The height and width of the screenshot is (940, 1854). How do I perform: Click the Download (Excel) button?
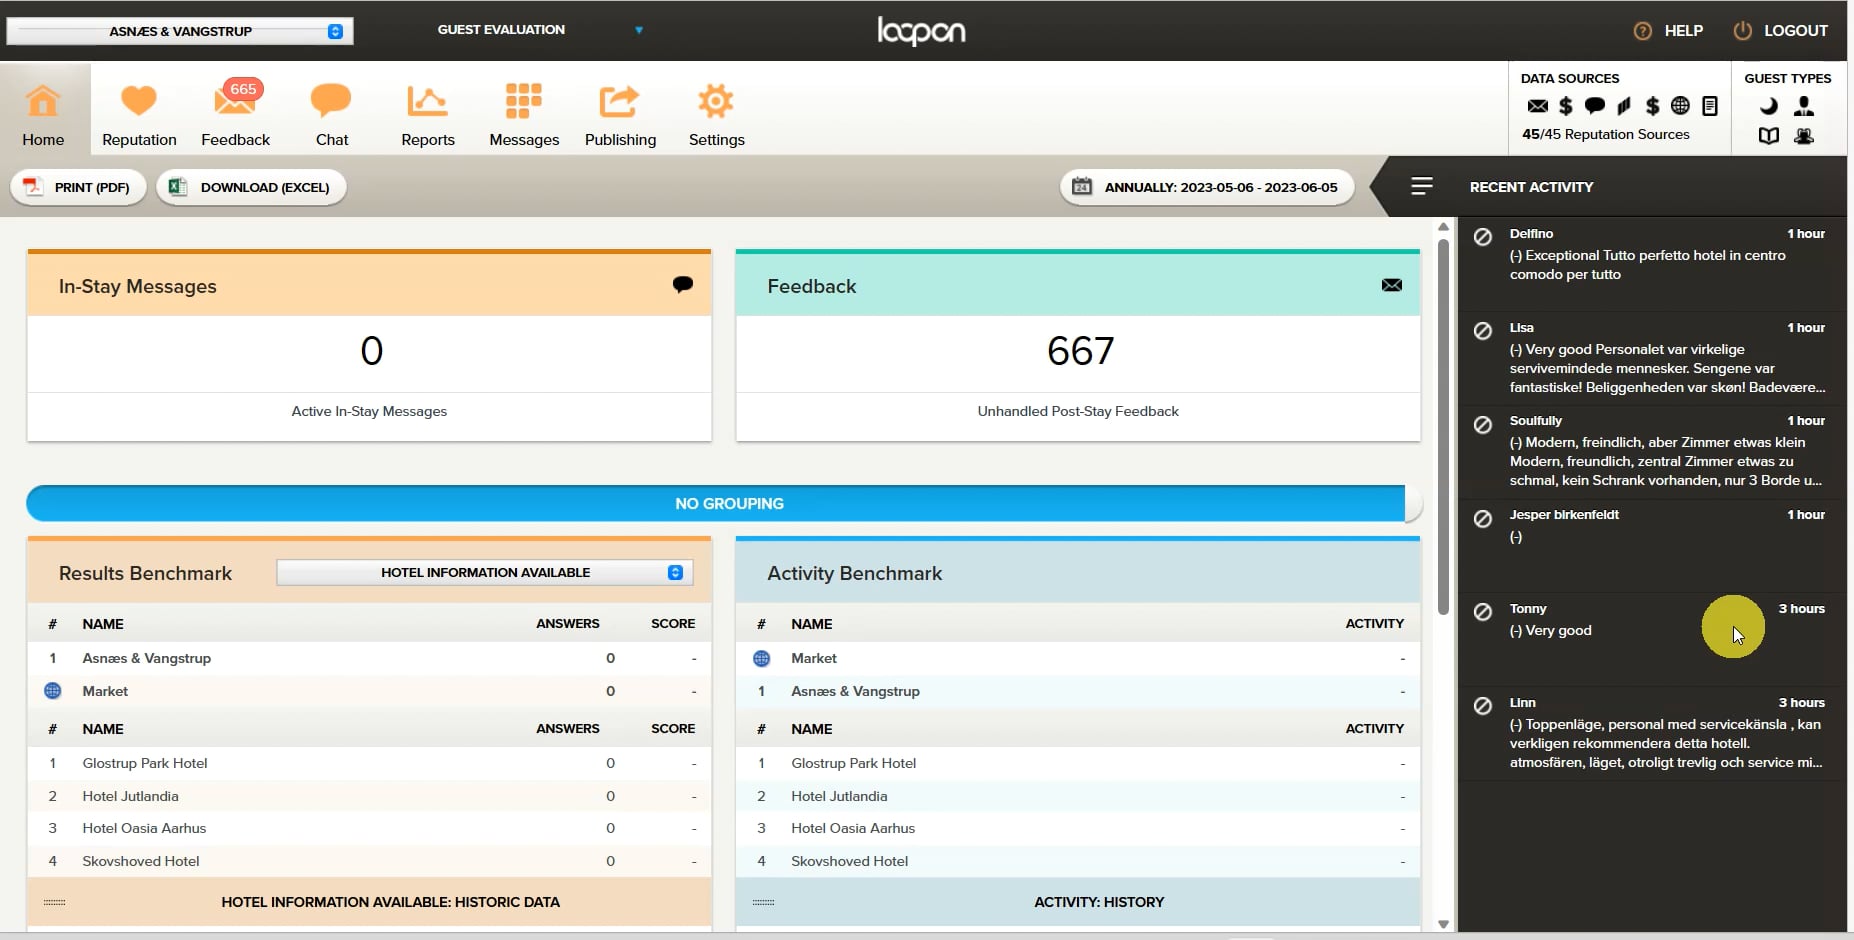point(251,187)
